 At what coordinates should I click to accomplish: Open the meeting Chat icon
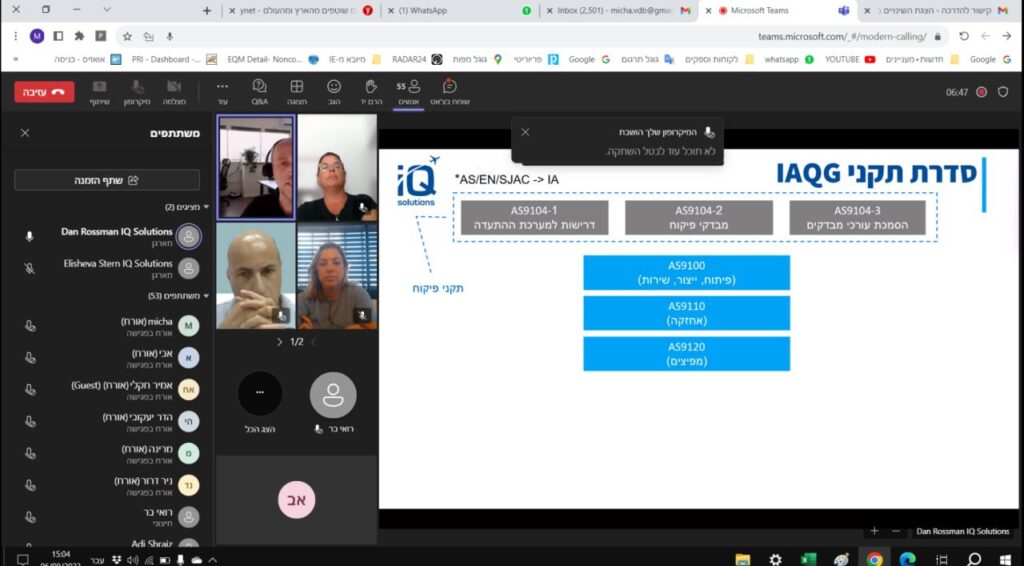[x=450, y=92]
